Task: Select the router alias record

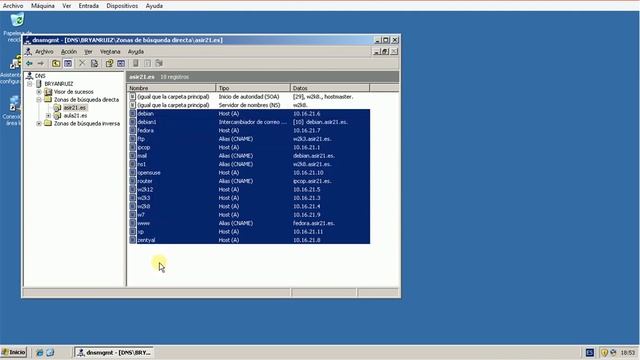Action: coord(249,181)
